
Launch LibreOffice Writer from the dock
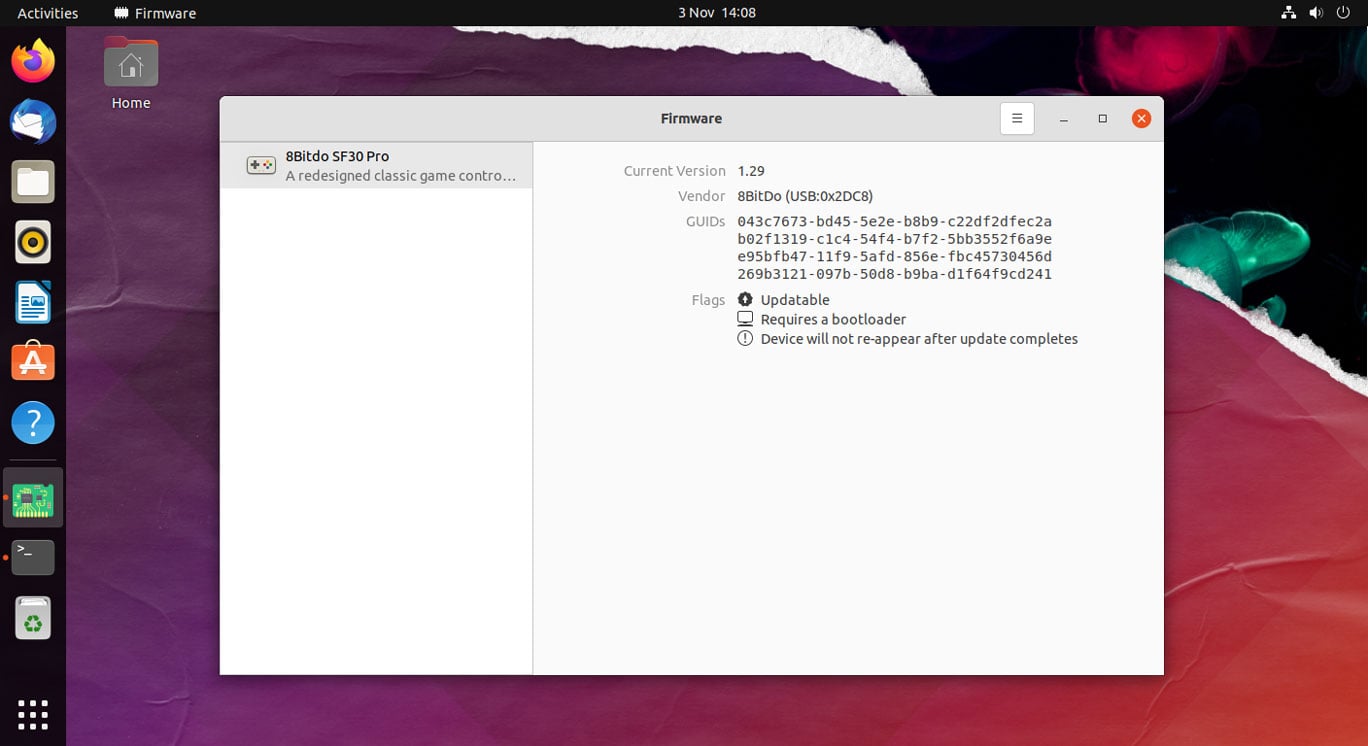click(x=33, y=301)
